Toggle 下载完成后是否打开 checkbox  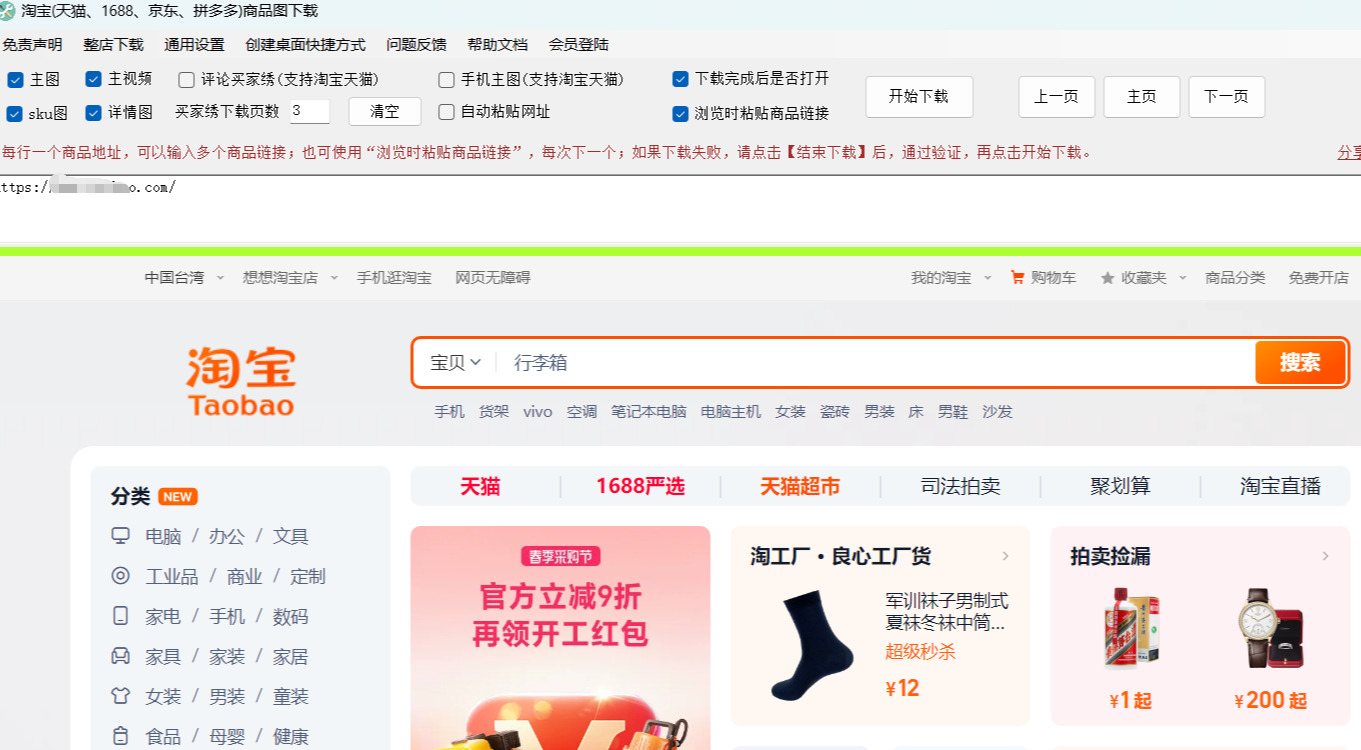click(680, 79)
